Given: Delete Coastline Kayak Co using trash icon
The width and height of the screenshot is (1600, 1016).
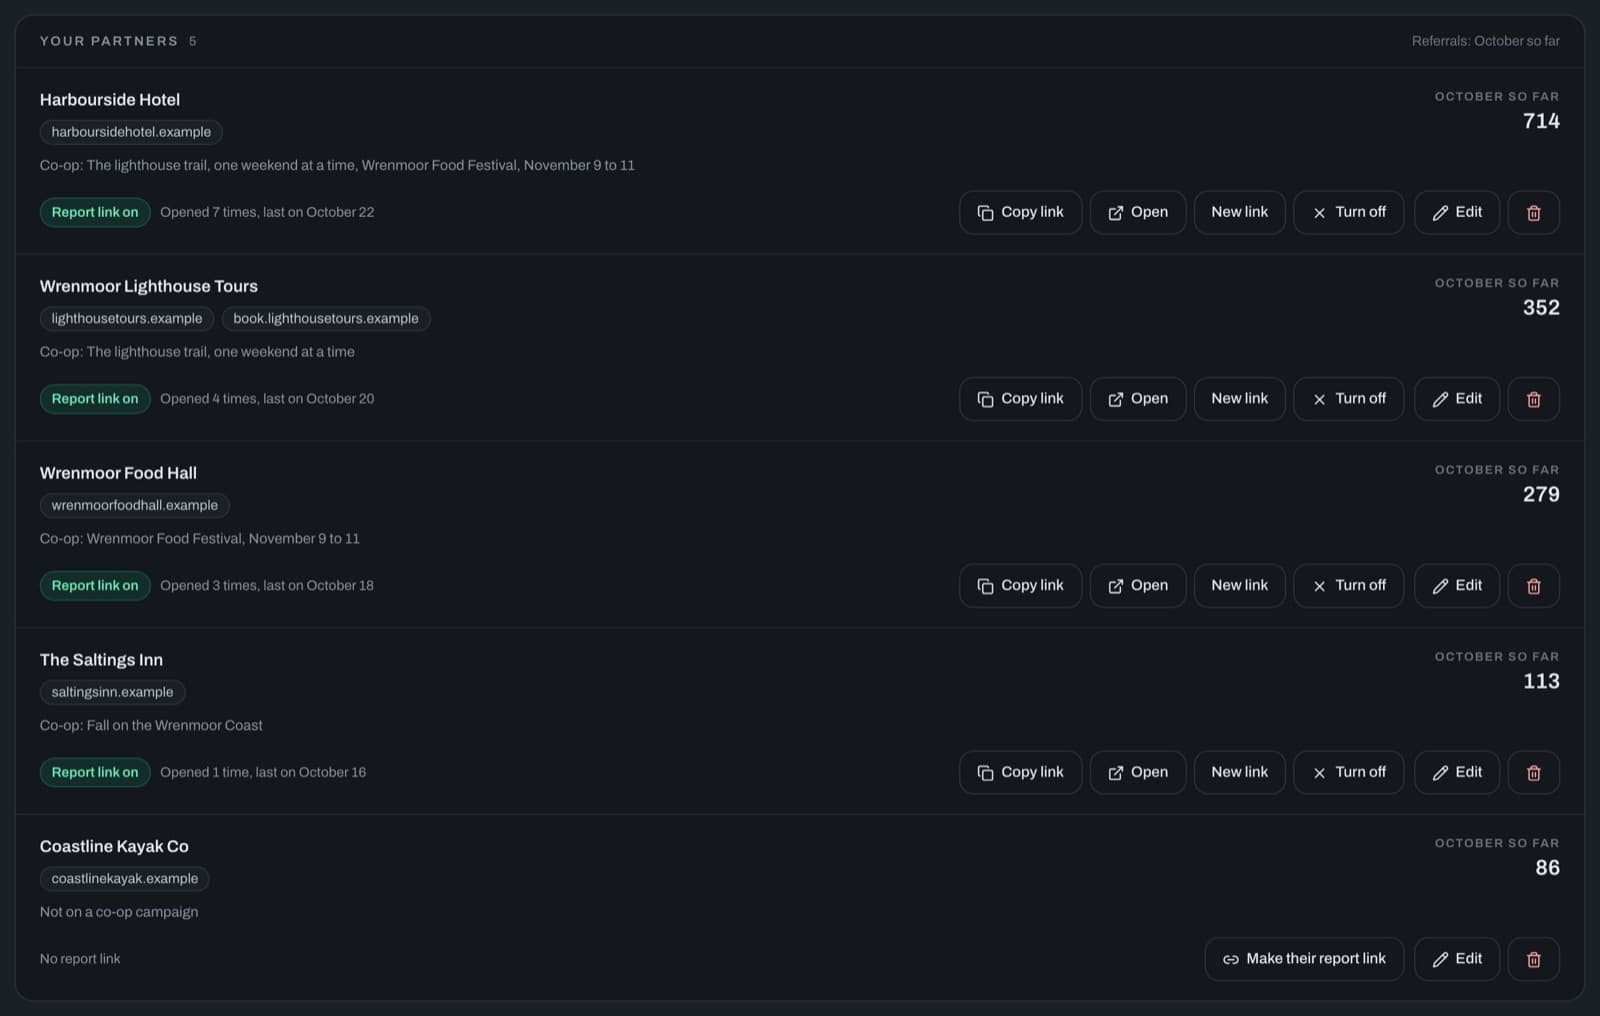Looking at the screenshot, I should [x=1533, y=959].
